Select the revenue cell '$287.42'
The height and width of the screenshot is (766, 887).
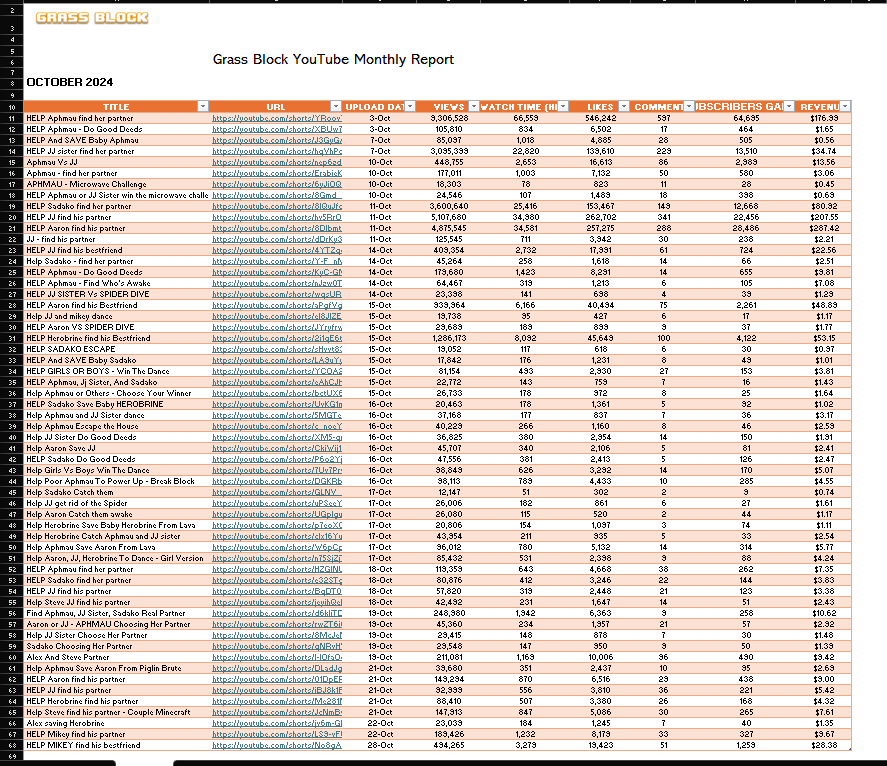pyautogui.click(x=824, y=228)
